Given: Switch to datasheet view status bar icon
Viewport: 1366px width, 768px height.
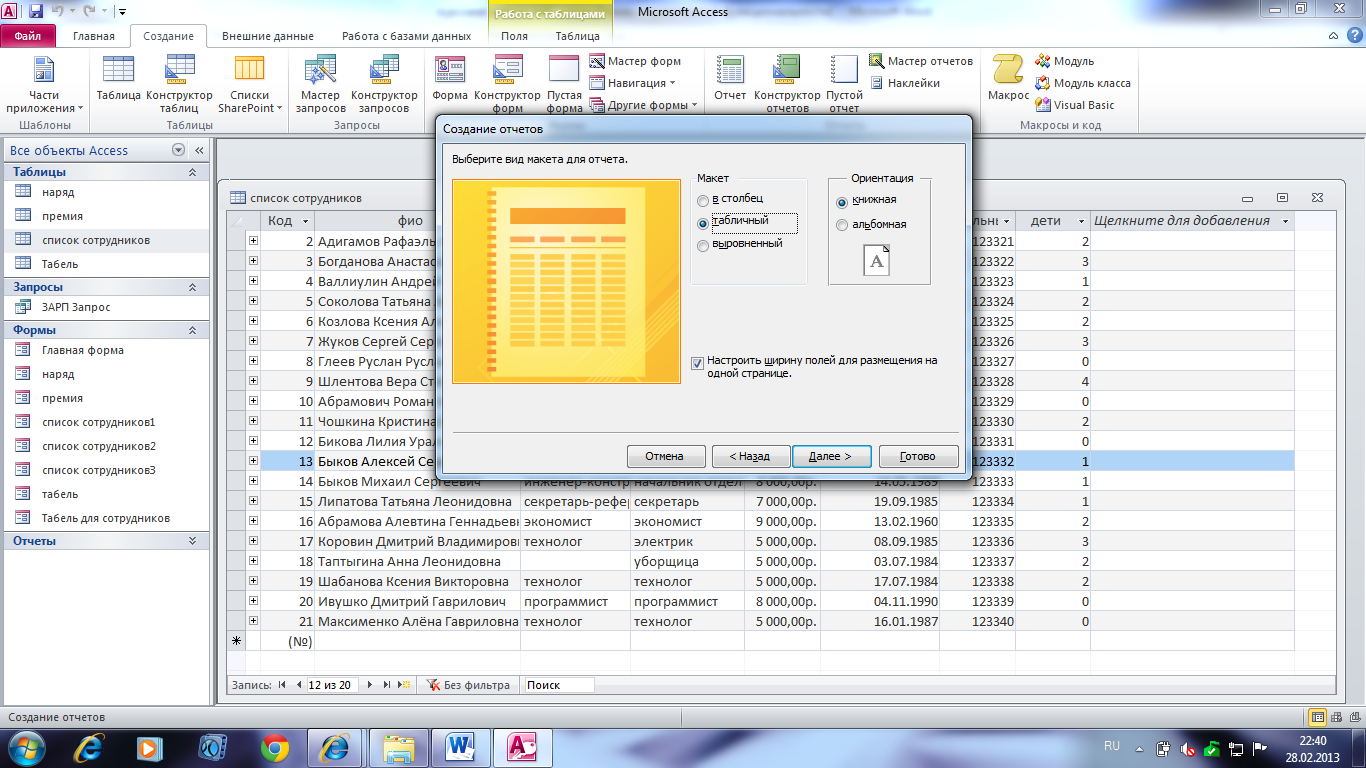Looking at the screenshot, I should pos(1318,717).
